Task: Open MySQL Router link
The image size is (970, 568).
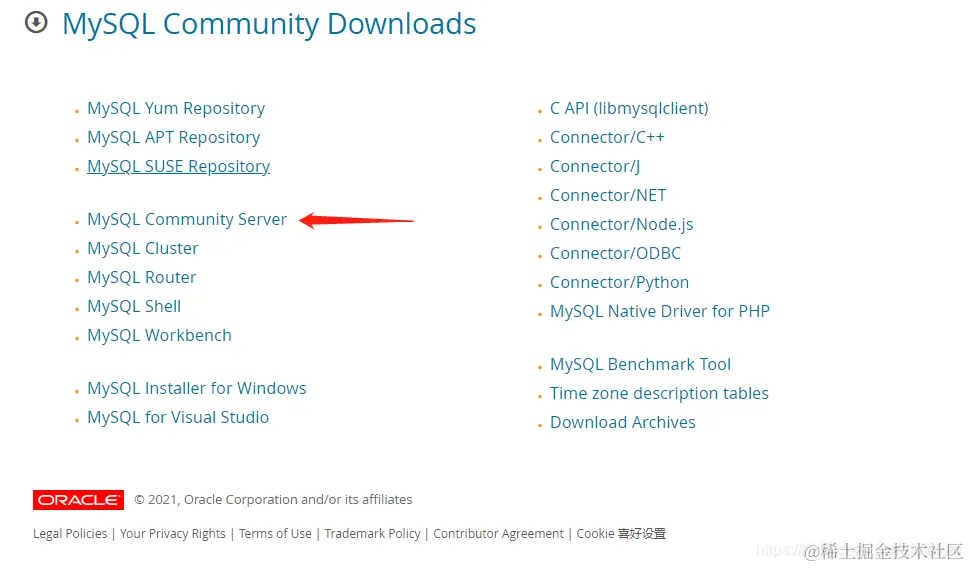Action: point(142,278)
